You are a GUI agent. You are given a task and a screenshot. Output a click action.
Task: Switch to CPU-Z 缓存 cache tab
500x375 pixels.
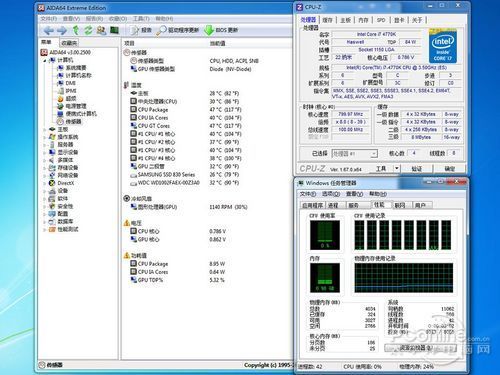(327, 20)
